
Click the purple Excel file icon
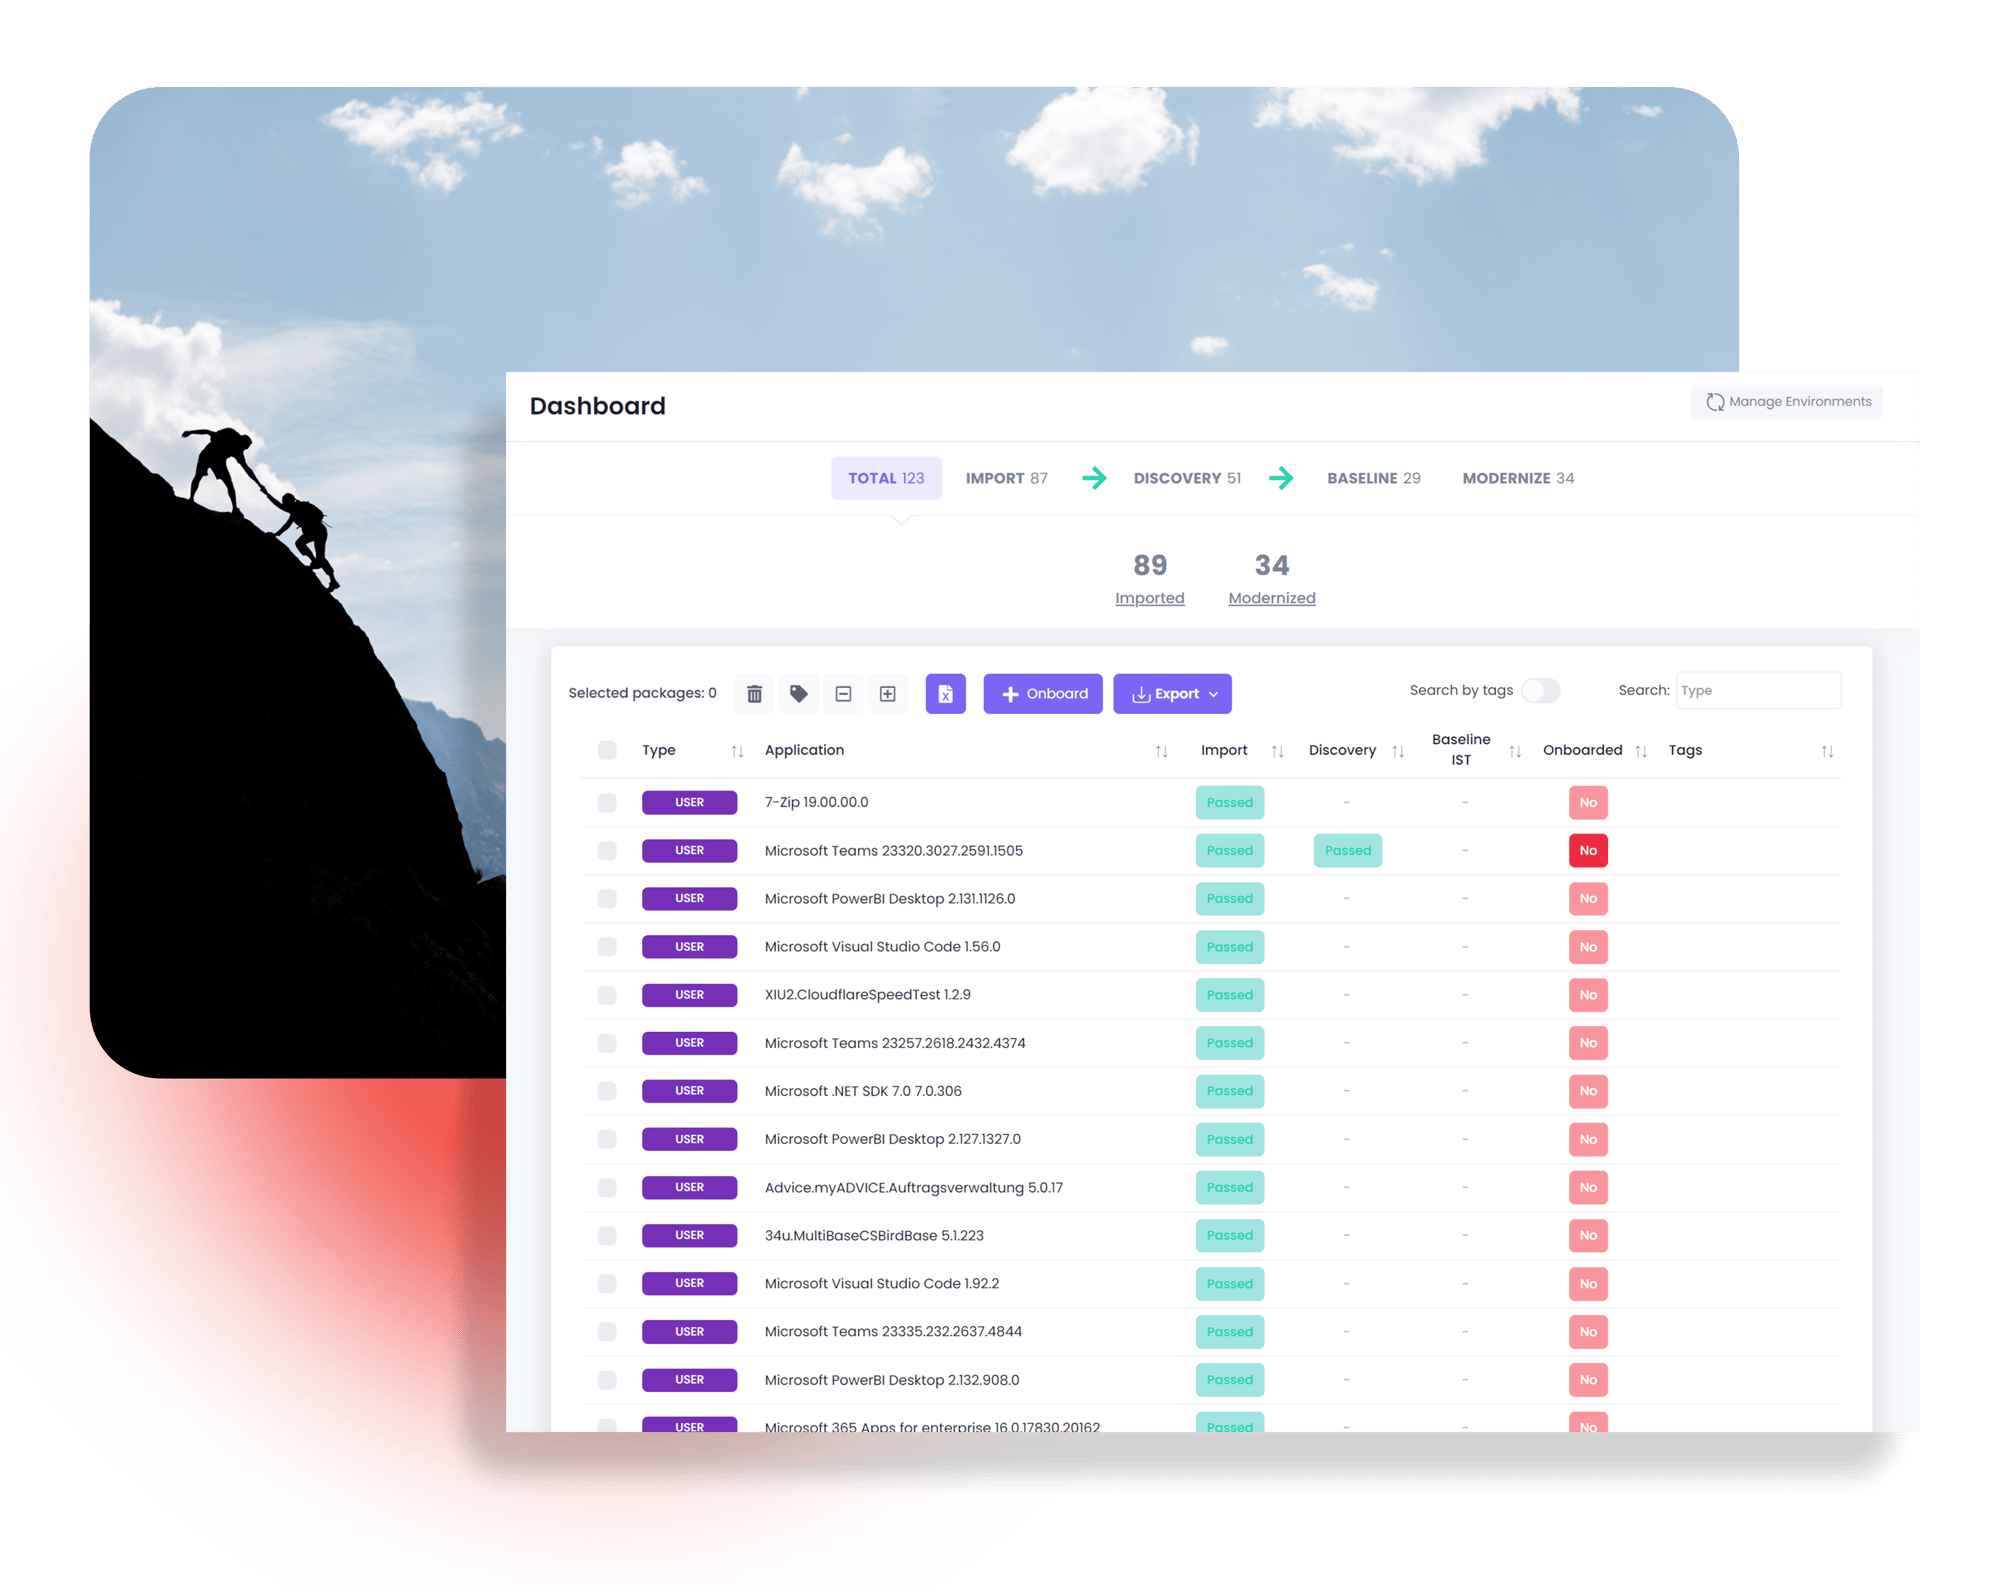[x=945, y=693]
